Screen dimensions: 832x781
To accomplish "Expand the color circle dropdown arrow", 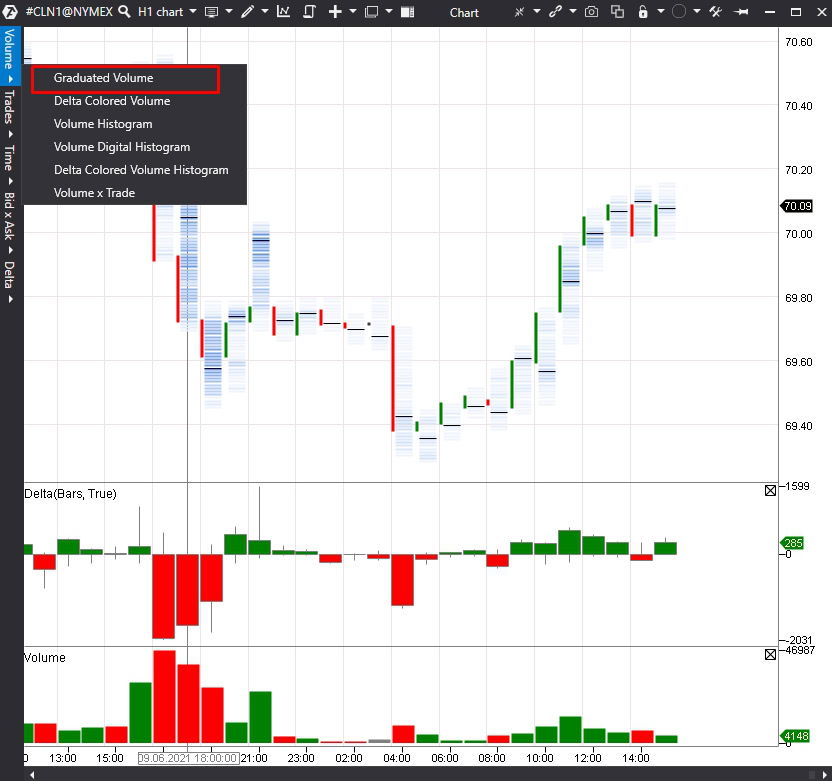I will click(x=697, y=12).
